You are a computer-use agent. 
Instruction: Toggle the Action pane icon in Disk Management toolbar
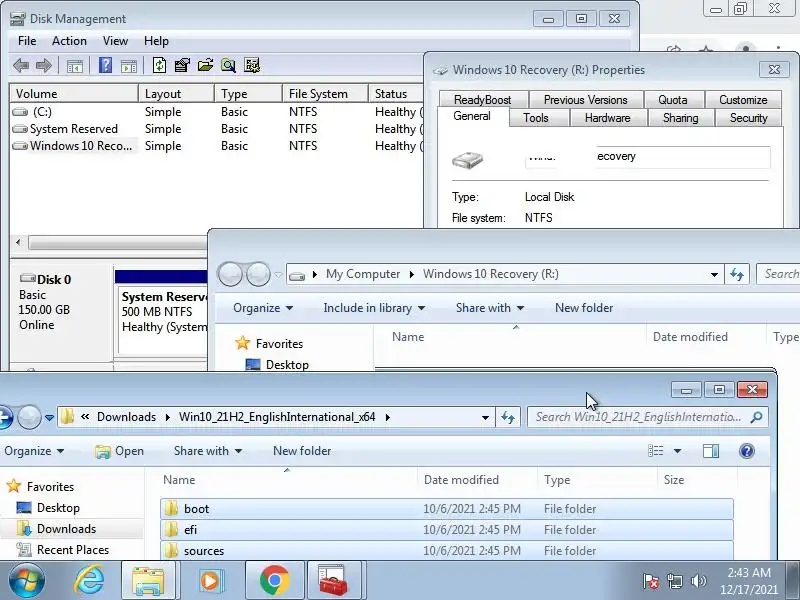click(129, 66)
